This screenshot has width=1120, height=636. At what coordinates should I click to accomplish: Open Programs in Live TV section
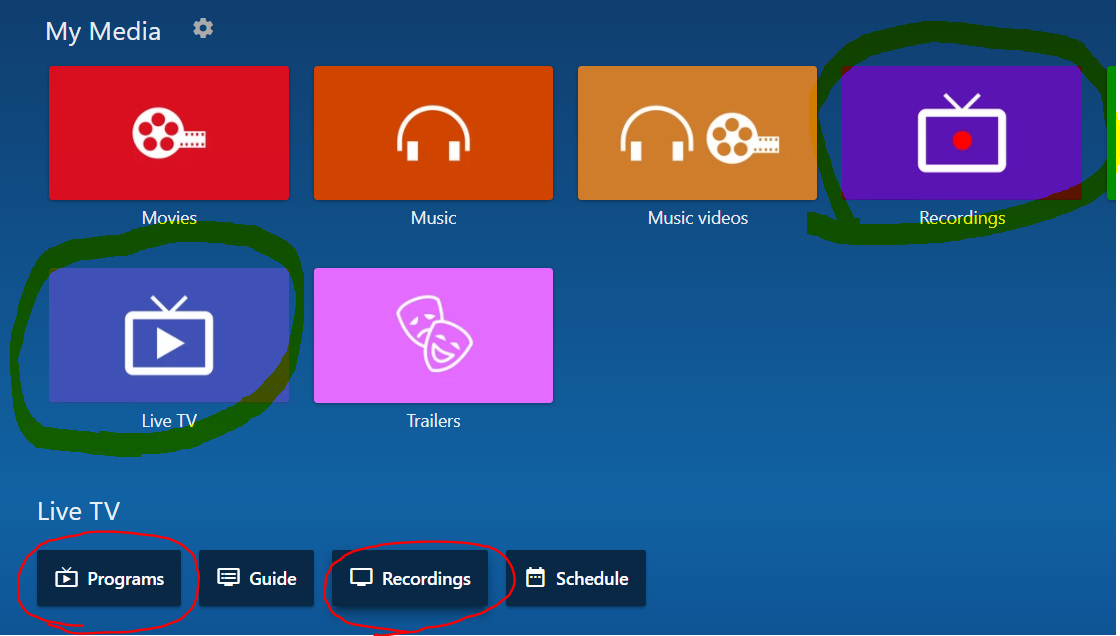109,578
